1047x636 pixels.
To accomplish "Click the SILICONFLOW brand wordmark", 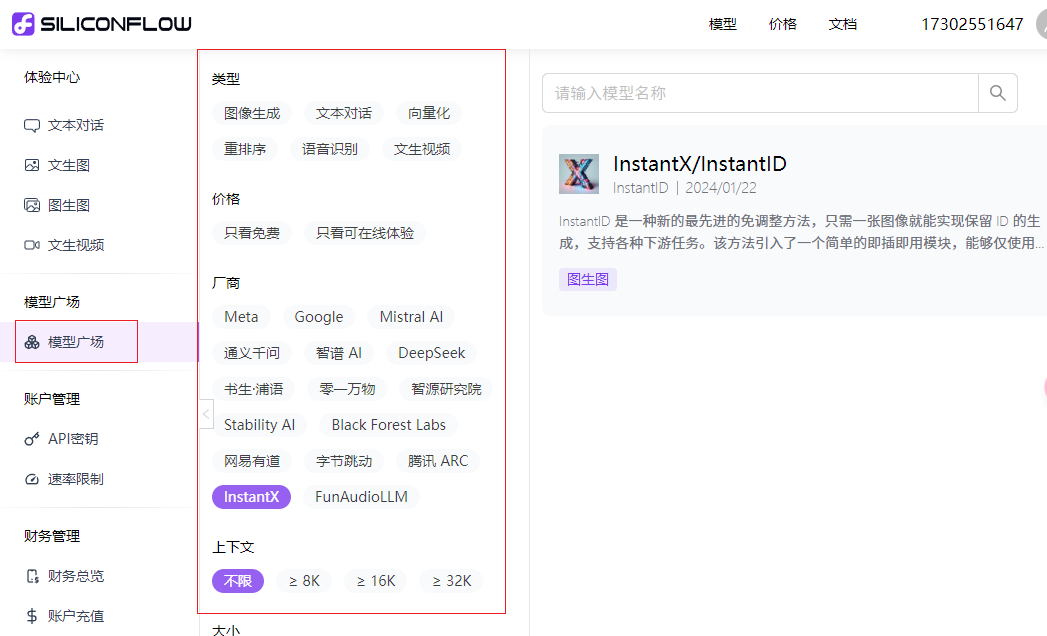I will (x=116, y=25).
